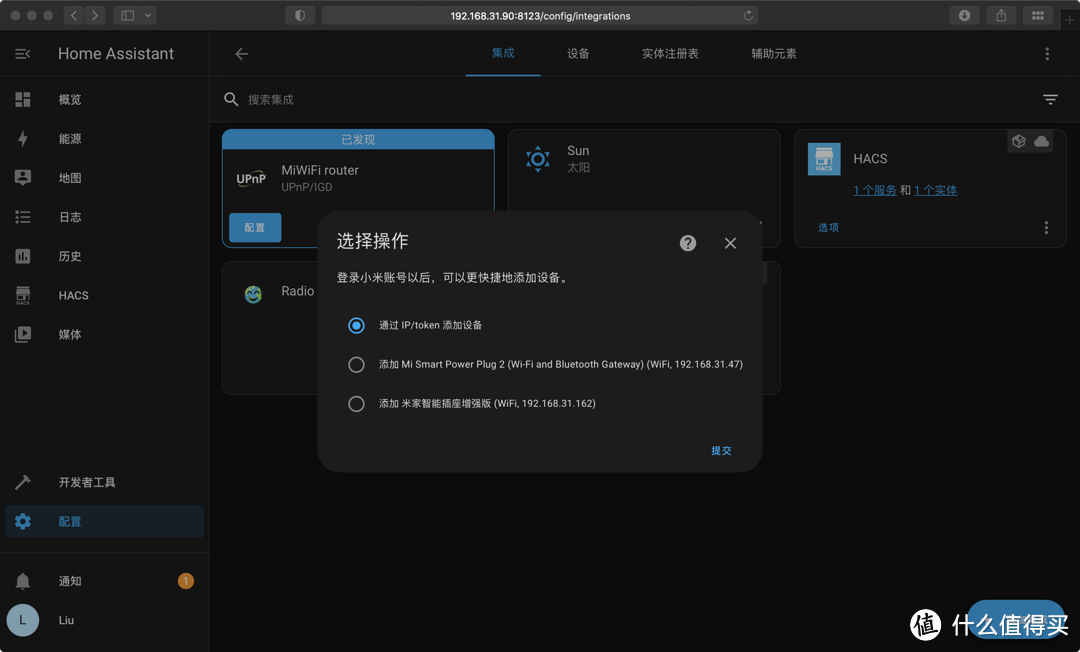This screenshot has width=1080, height=652.
Task: Select the Mi Smart Power Plug 2 option
Action: [x=356, y=364]
